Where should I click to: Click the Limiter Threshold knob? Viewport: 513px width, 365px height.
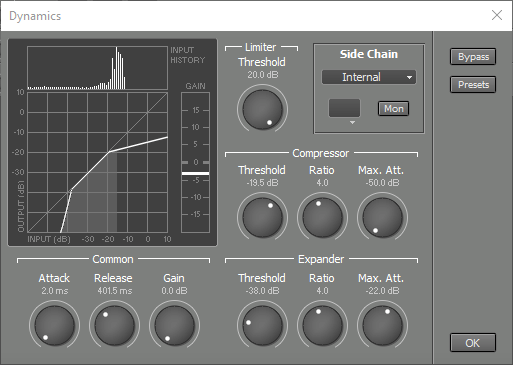tap(262, 110)
